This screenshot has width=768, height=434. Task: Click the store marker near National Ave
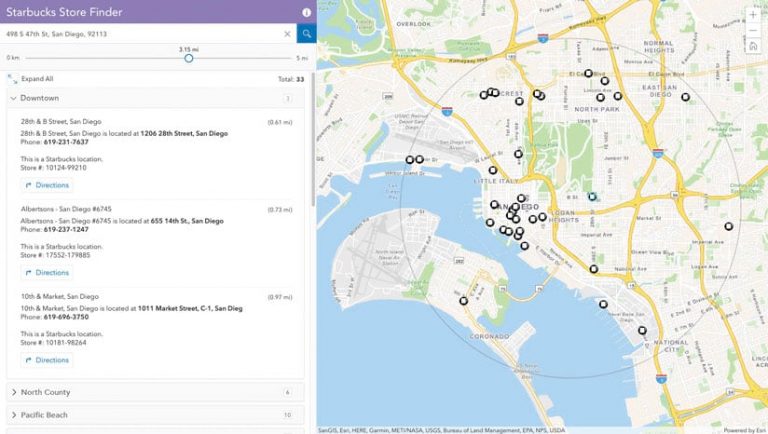(x=594, y=269)
